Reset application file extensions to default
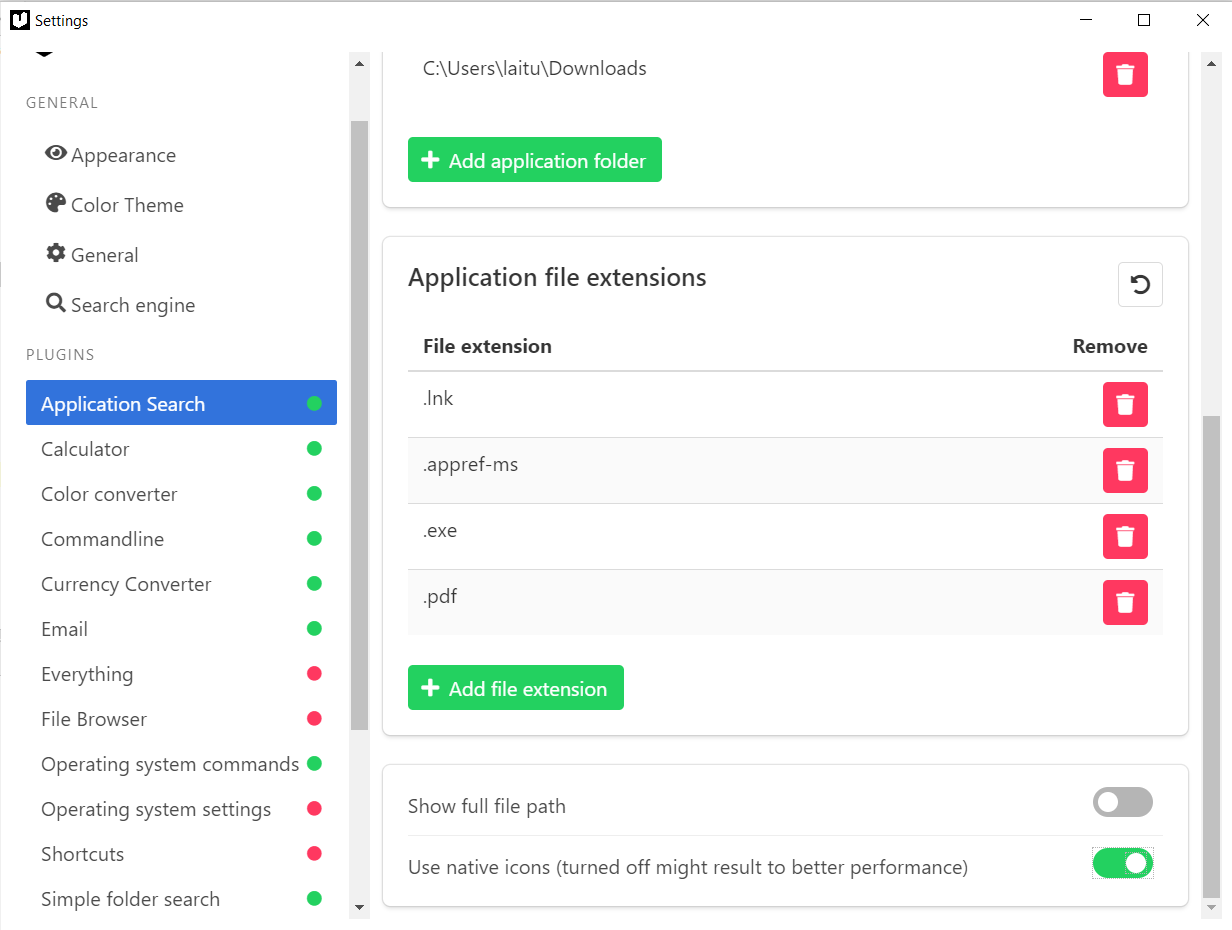Image resolution: width=1232 pixels, height=930 pixels. 1140,284
